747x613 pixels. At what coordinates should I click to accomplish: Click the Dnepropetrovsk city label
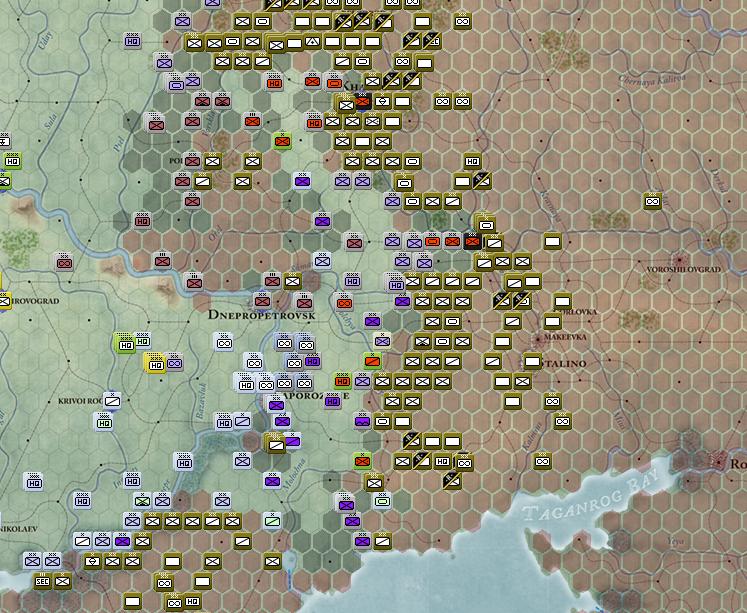(x=262, y=315)
